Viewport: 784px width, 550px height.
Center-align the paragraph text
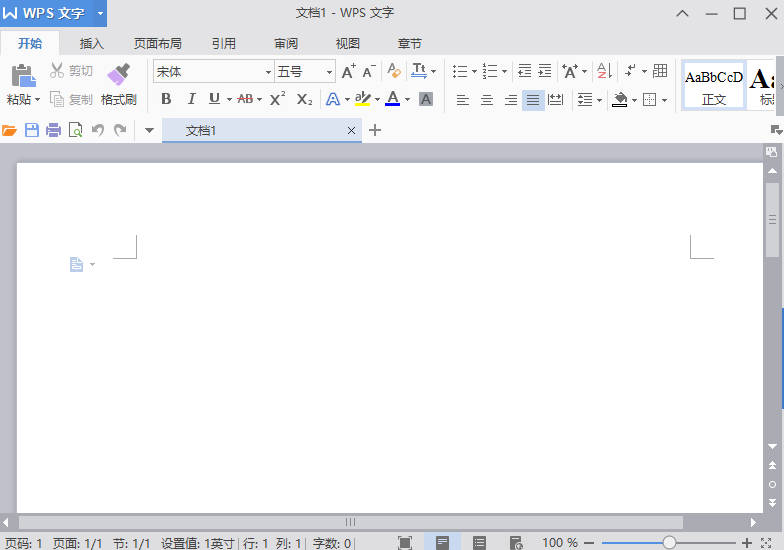[487, 100]
